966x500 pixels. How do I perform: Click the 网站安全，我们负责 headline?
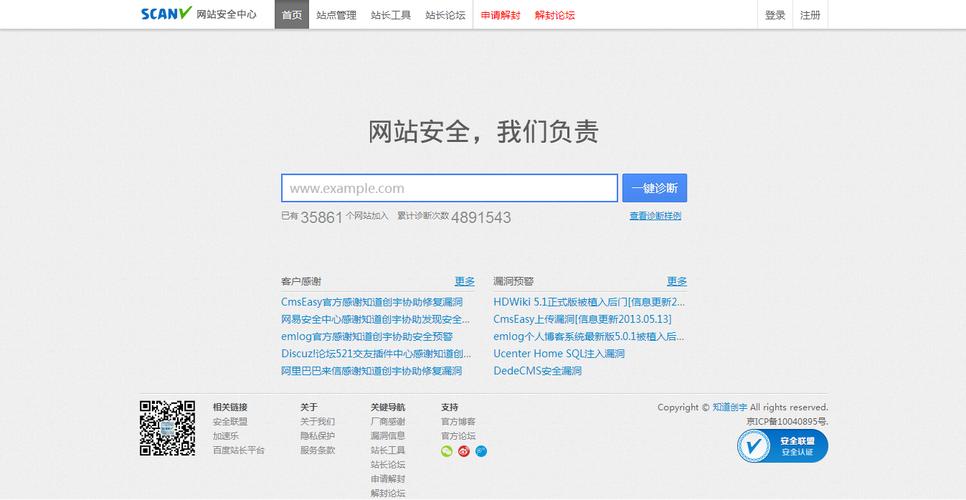(483, 132)
